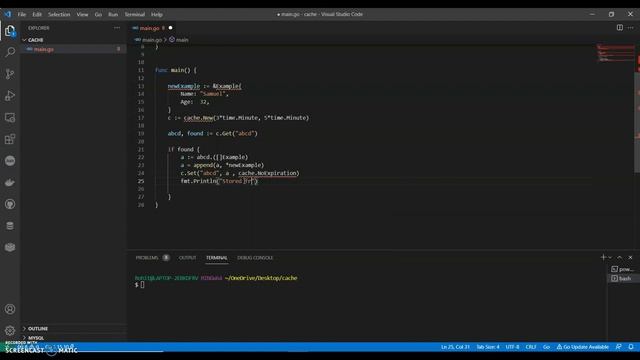Image resolution: width=640 pixels, height=360 pixels.
Task: Click the Go language mode indicator
Action: [547, 347]
